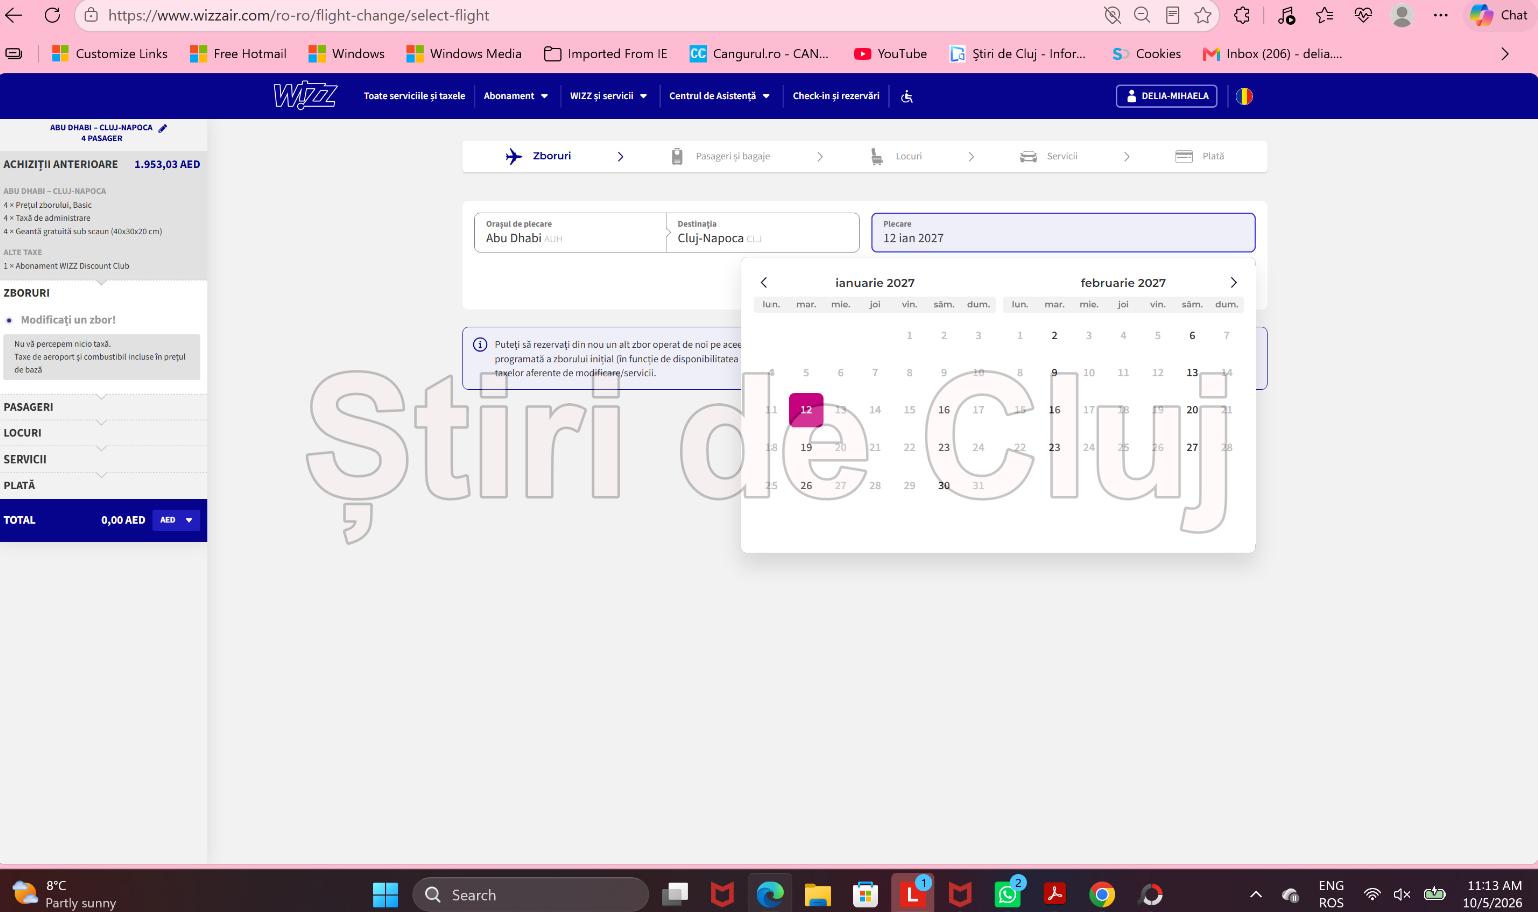The width and height of the screenshot is (1538, 912).
Task: Open the accessibility wheelchair icon
Action: pyautogui.click(x=907, y=96)
